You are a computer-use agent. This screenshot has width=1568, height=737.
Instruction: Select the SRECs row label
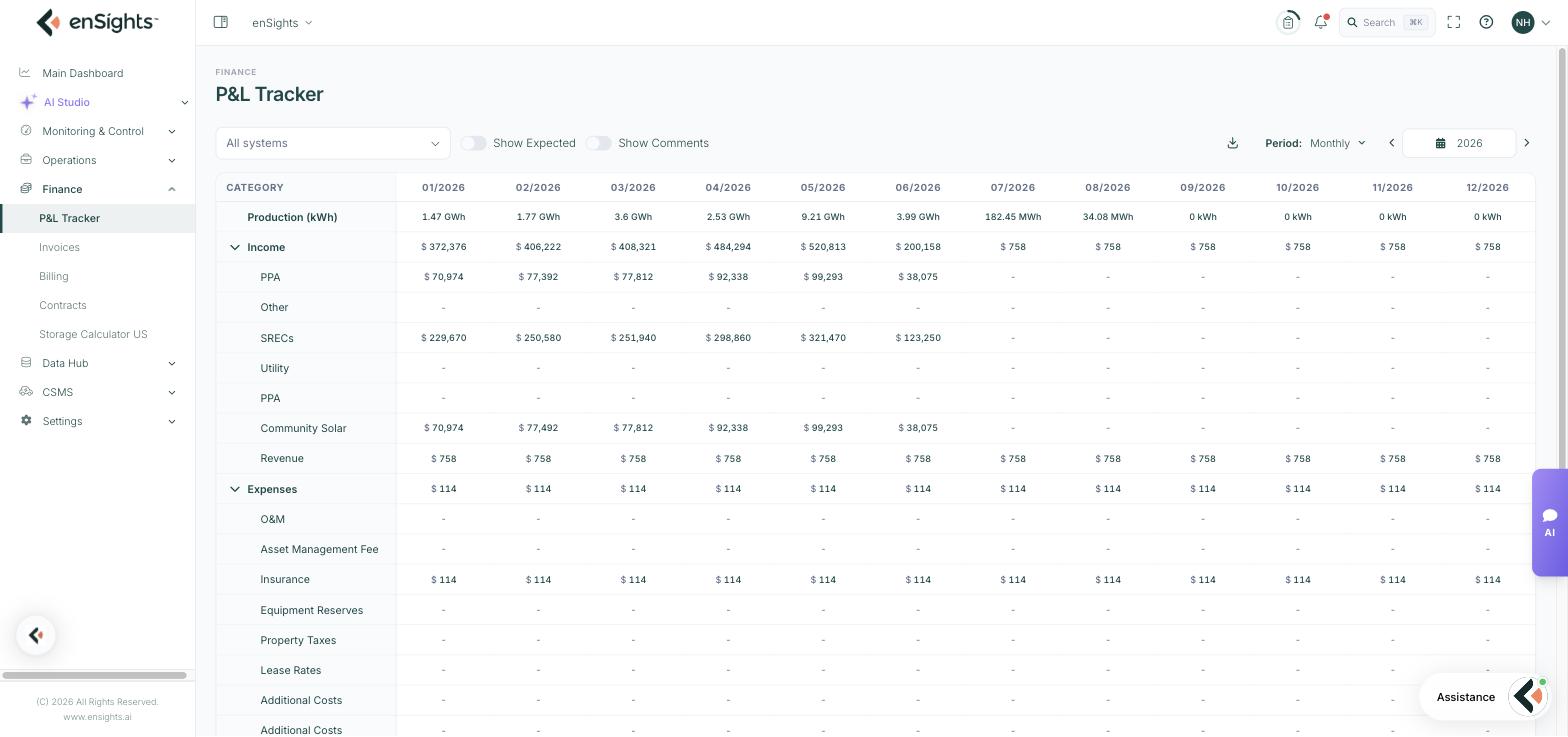[277, 338]
